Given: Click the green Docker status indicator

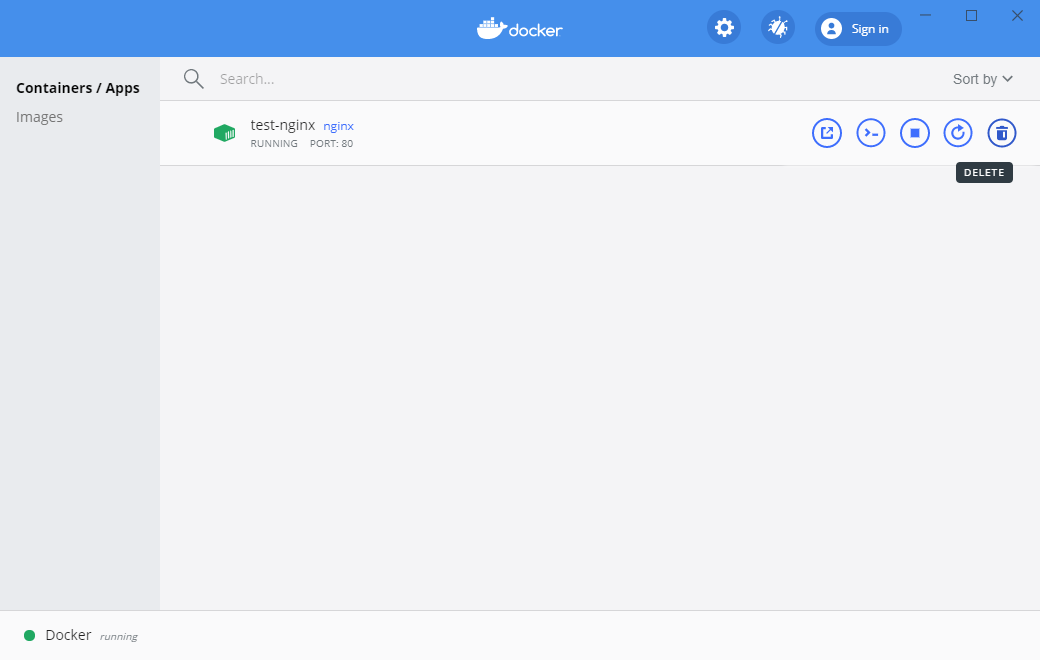Looking at the screenshot, I should pyautogui.click(x=29, y=635).
